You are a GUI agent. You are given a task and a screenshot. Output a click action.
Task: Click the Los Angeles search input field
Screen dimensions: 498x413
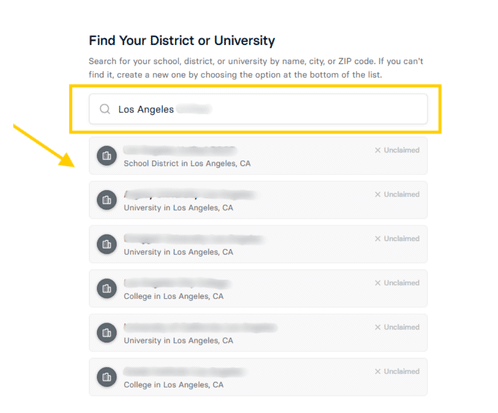pos(258,109)
